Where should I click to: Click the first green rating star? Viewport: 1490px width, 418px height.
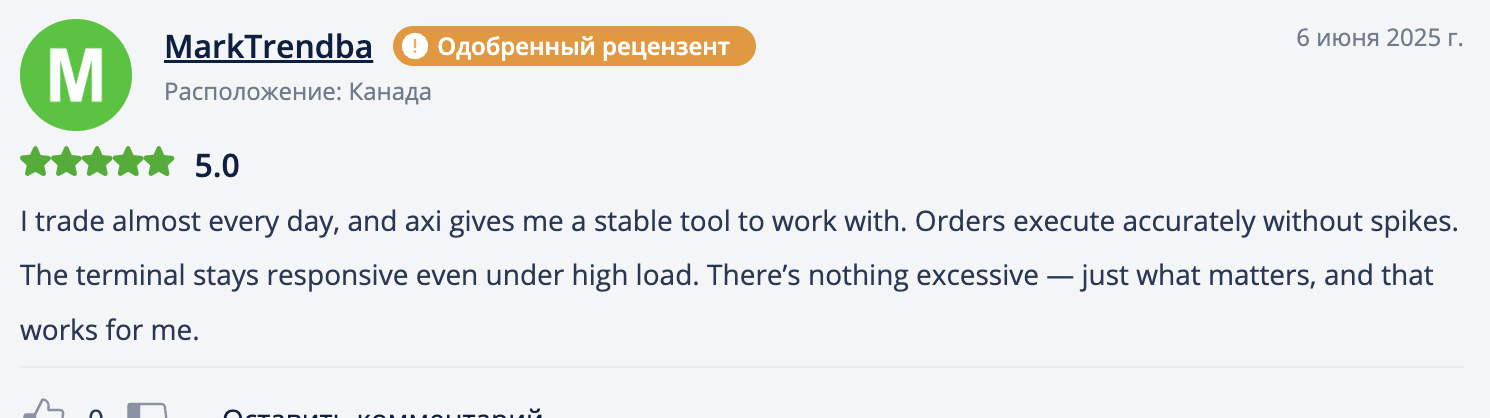pyautogui.click(x=35, y=162)
